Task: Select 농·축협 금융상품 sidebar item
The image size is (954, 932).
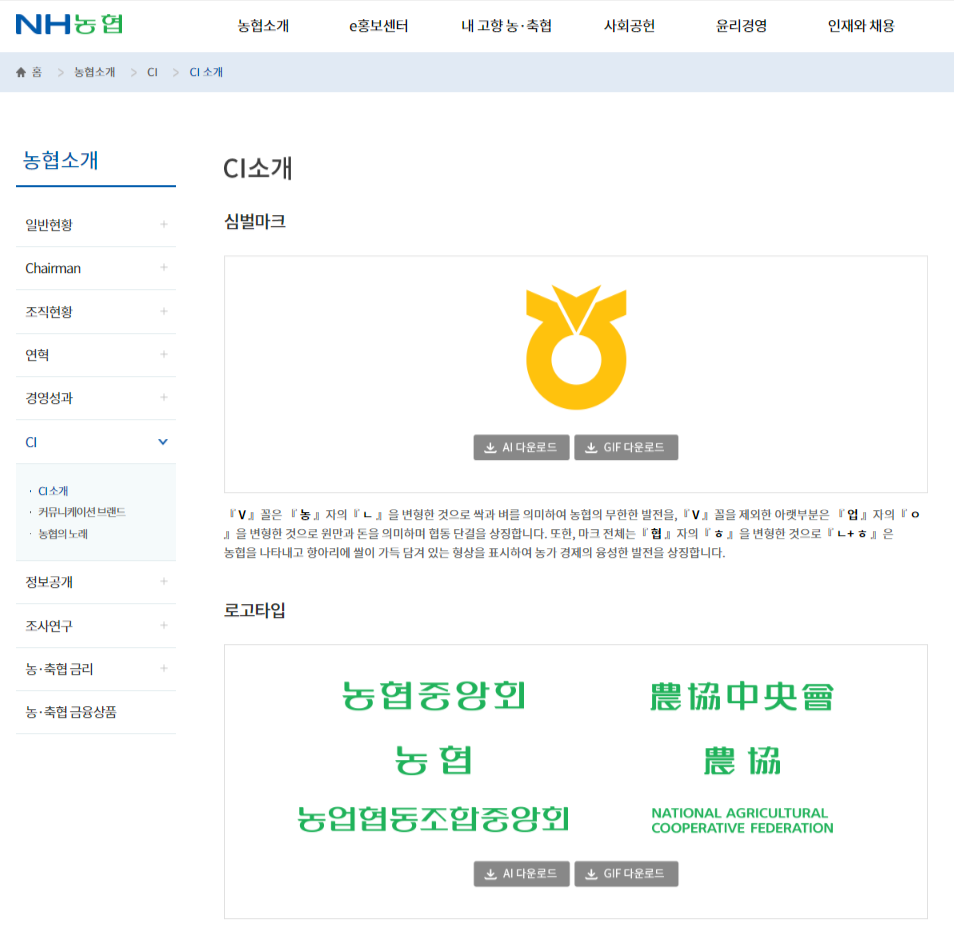Action: tap(71, 712)
